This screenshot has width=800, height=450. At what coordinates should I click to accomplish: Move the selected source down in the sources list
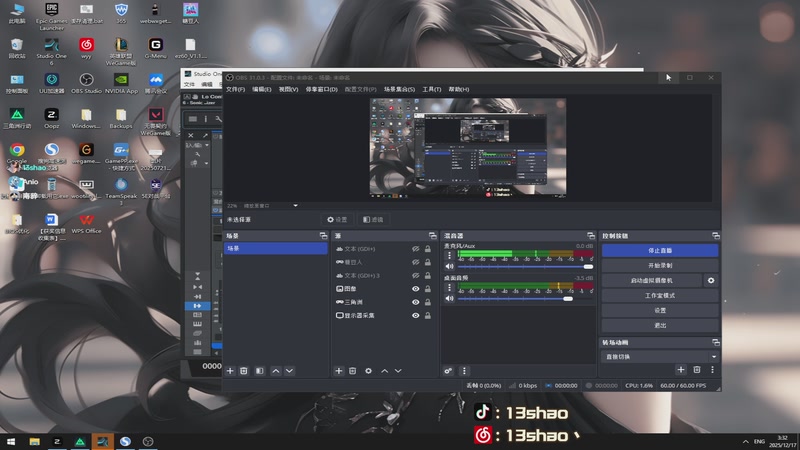coord(398,371)
